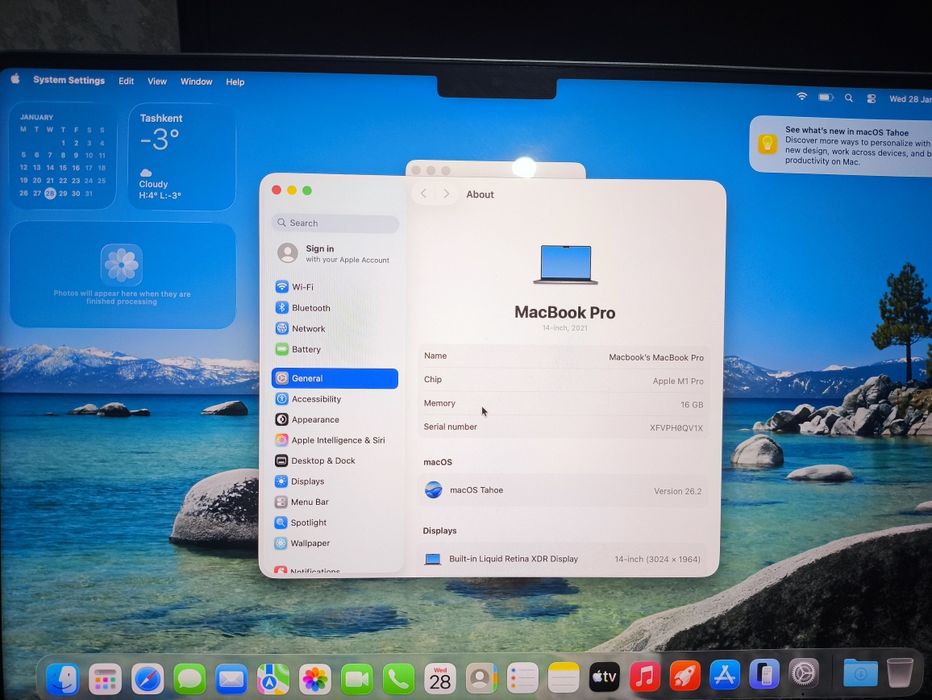Image resolution: width=932 pixels, height=700 pixels.
Task: Click the Search field in System Settings
Action: [335, 223]
